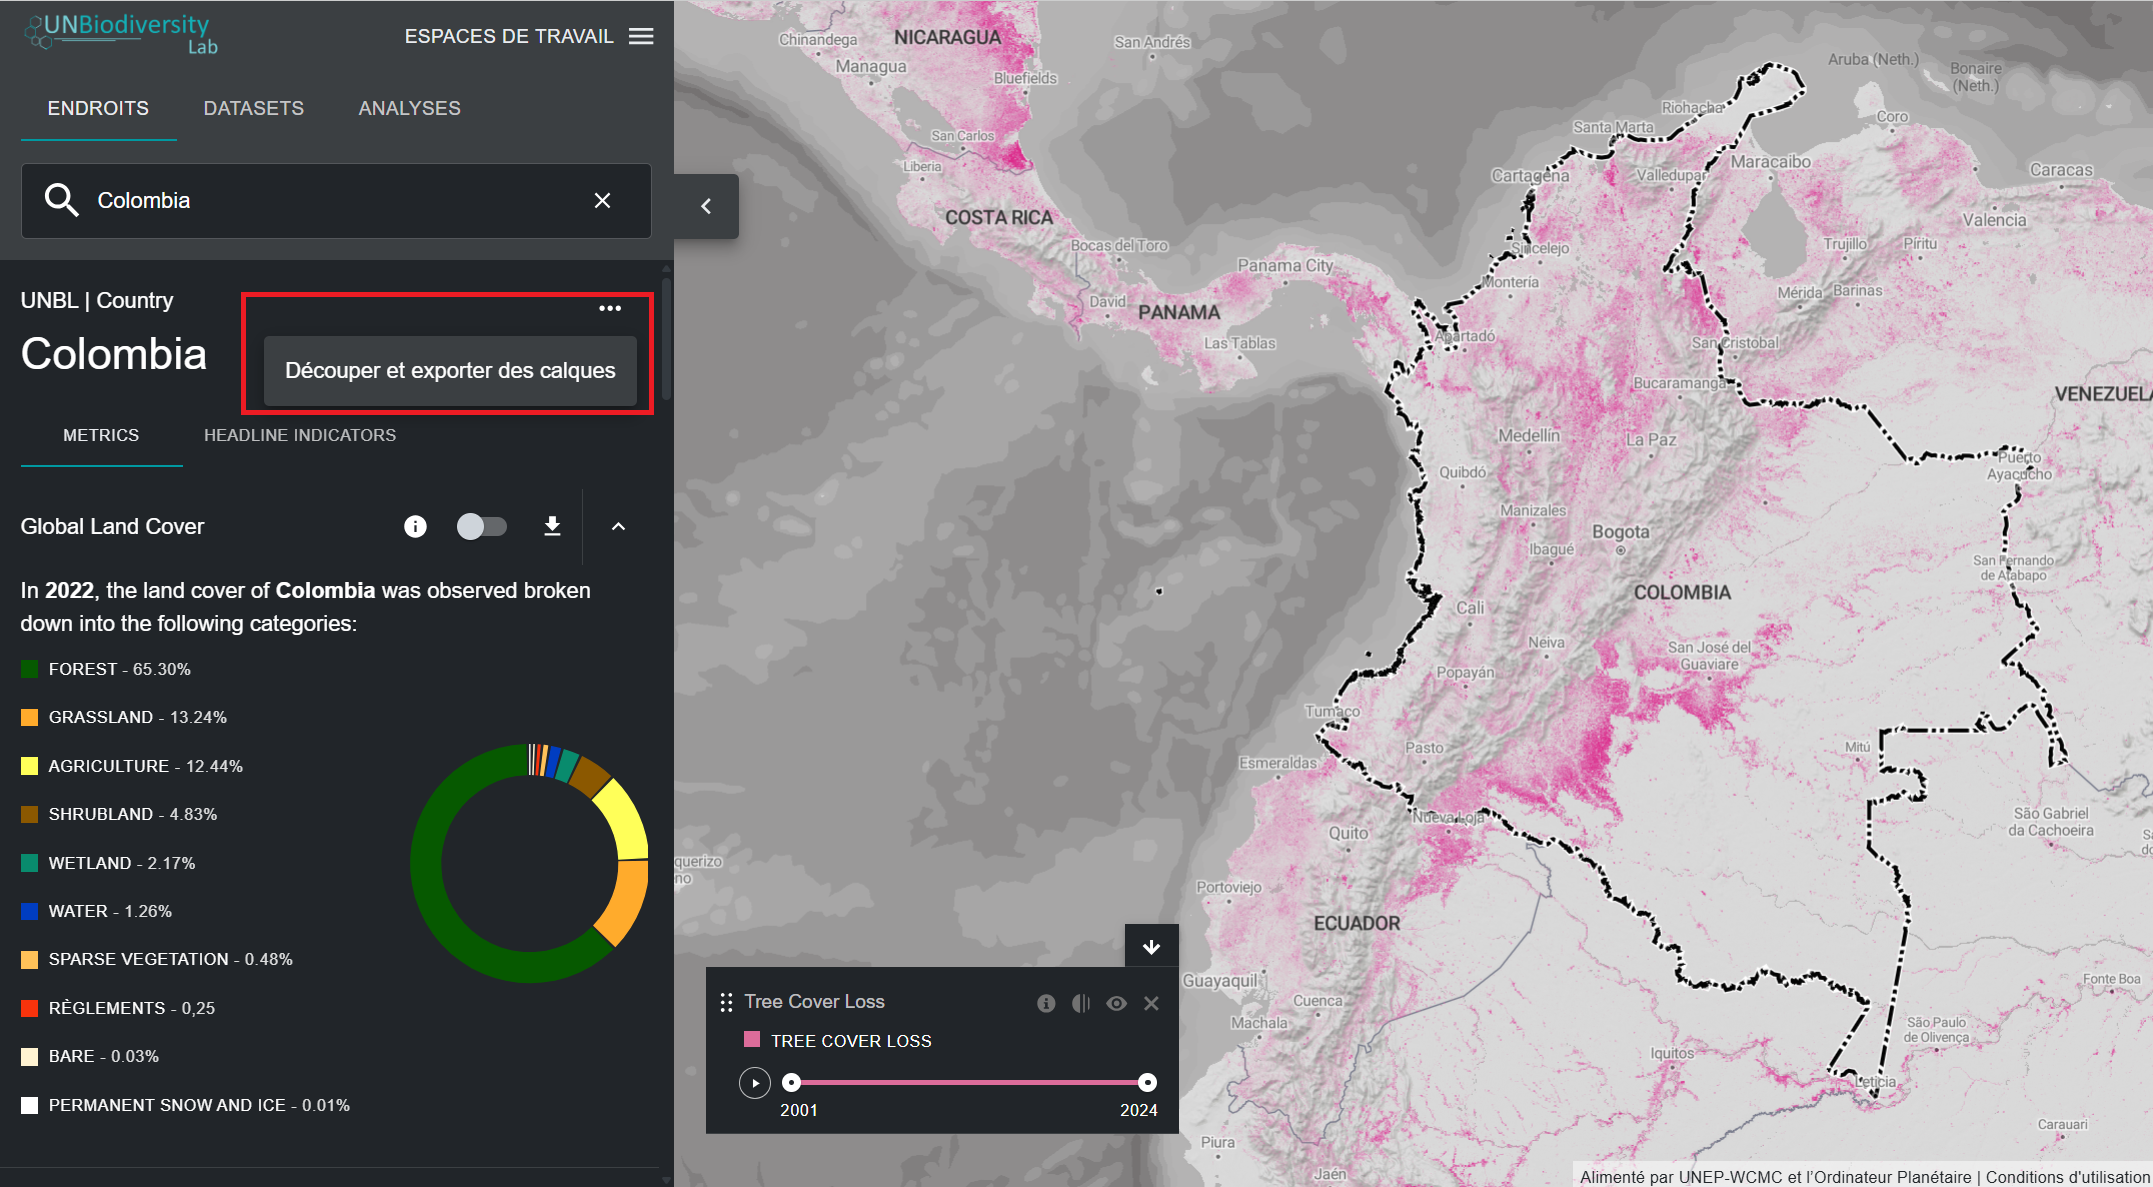The width and height of the screenshot is (2153, 1187).
Task: Collapse the left sidebar panel
Action: [706, 206]
